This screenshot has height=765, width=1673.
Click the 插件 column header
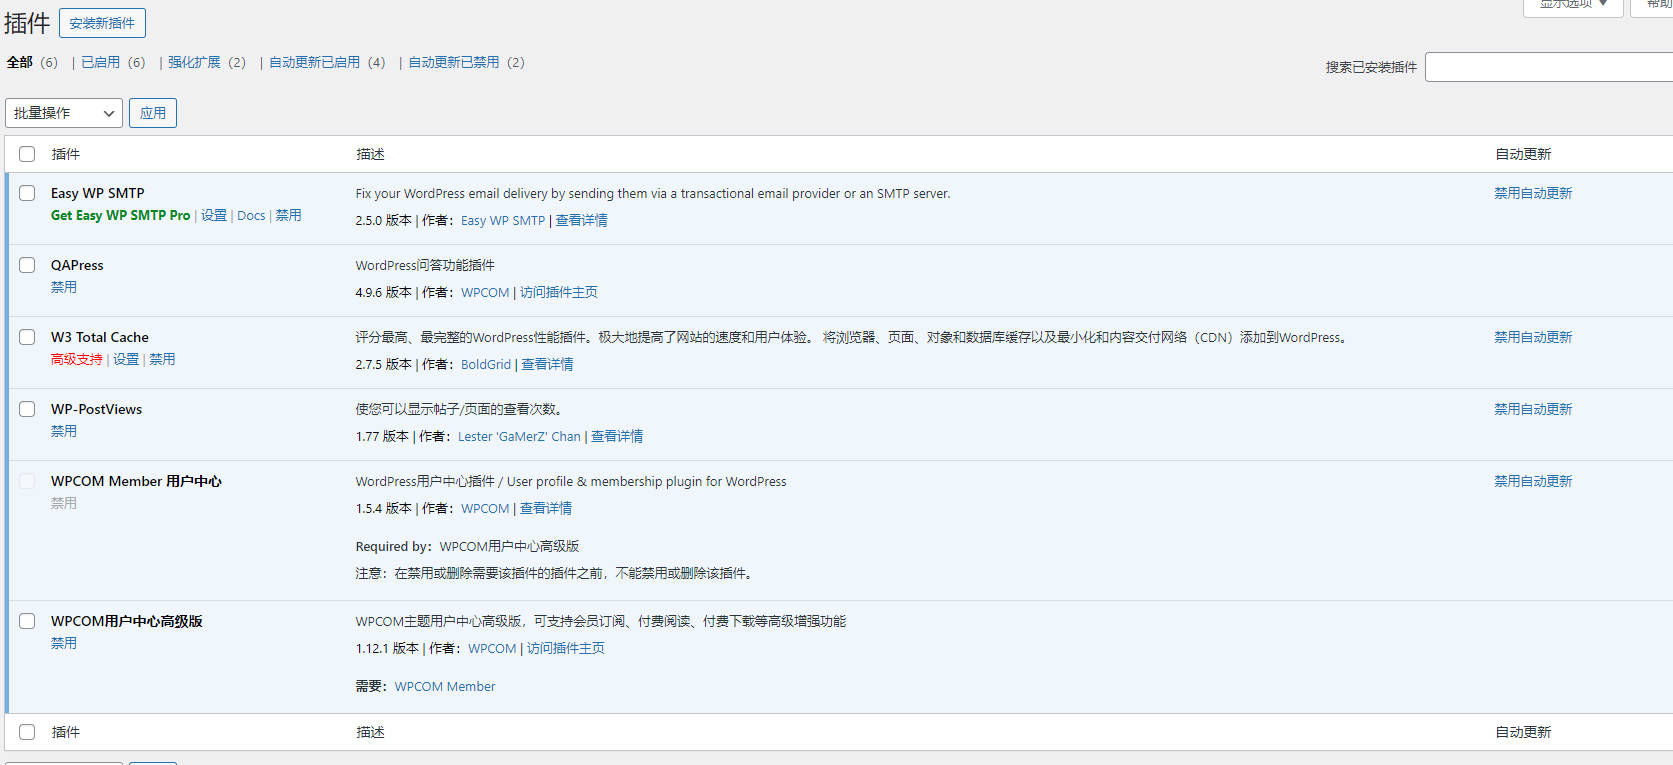66,154
